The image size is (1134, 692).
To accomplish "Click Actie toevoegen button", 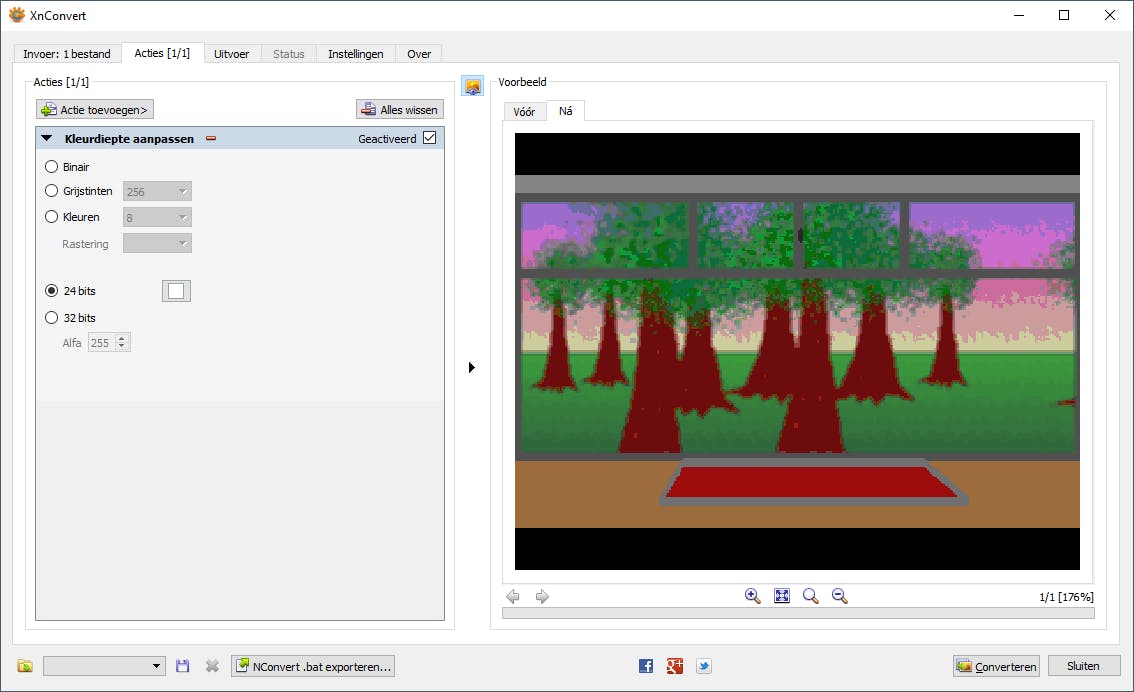I will pyautogui.click(x=95, y=109).
